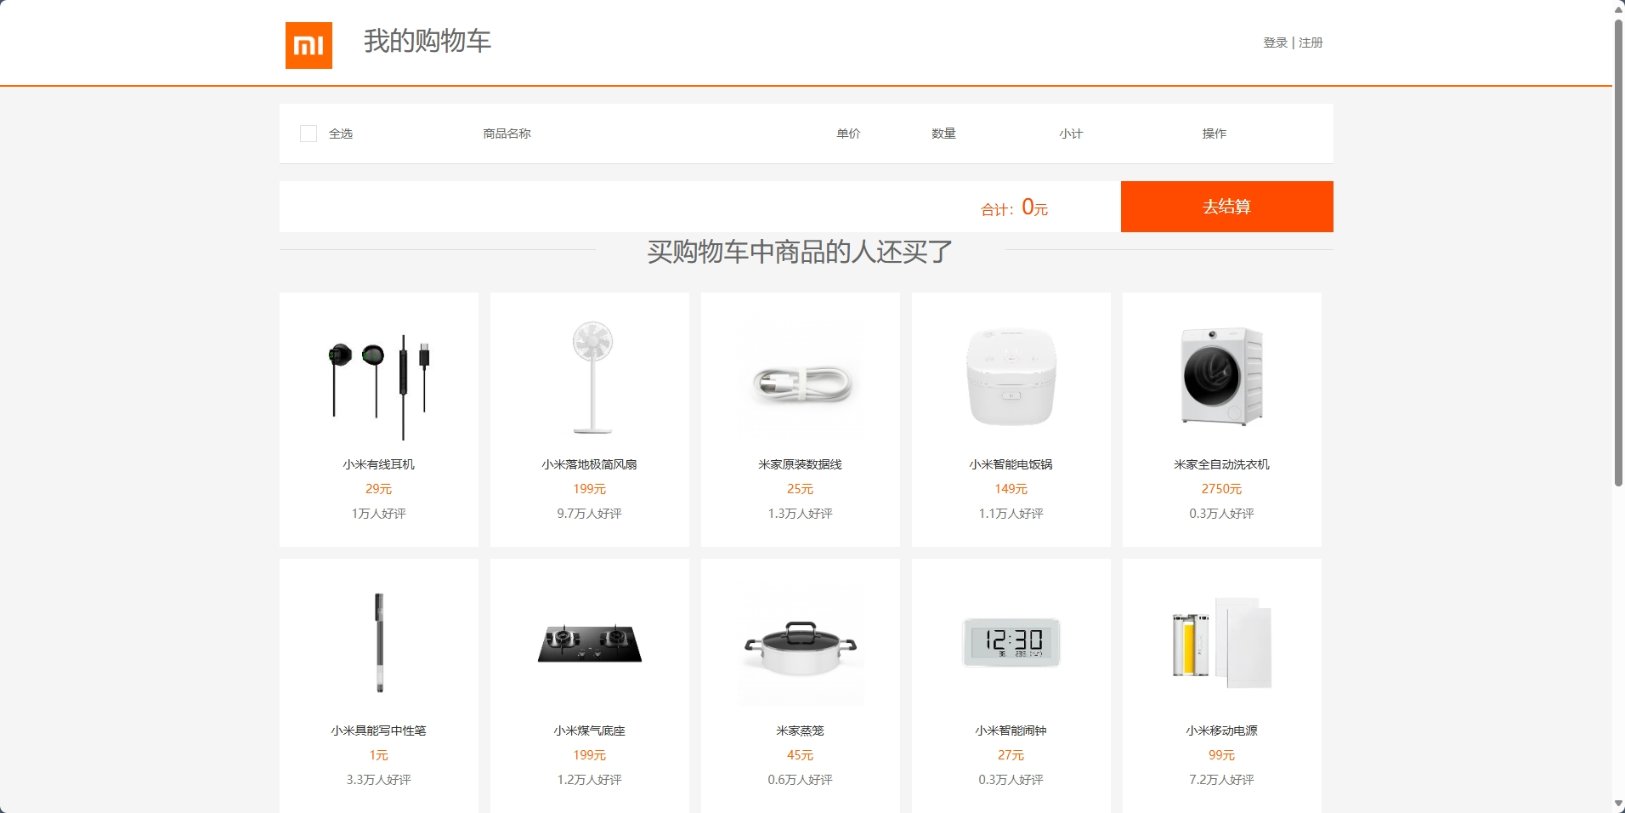Select the white data cable image

pos(800,382)
